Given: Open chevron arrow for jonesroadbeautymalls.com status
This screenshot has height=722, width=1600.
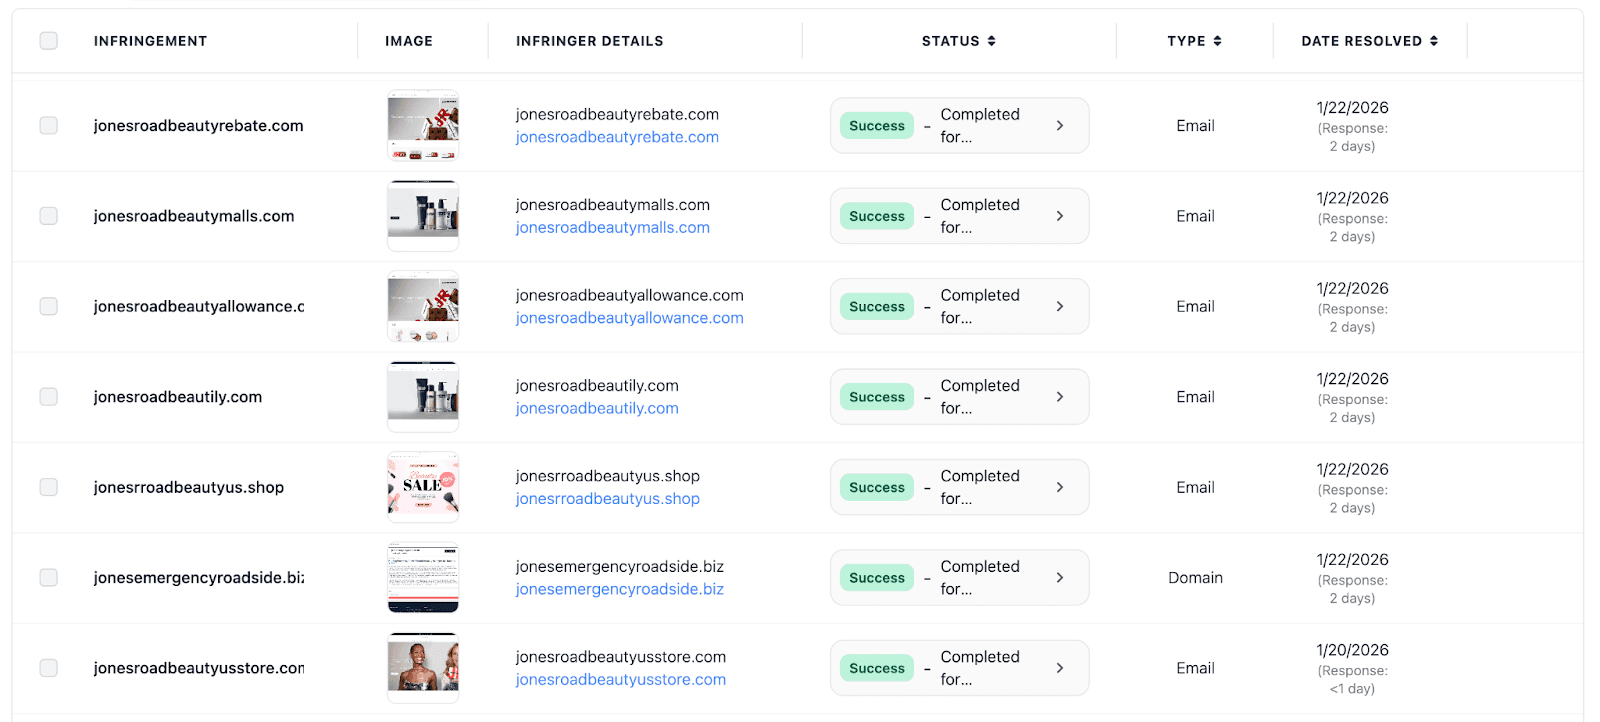Looking at the screenshot, I should point(1060,216).
